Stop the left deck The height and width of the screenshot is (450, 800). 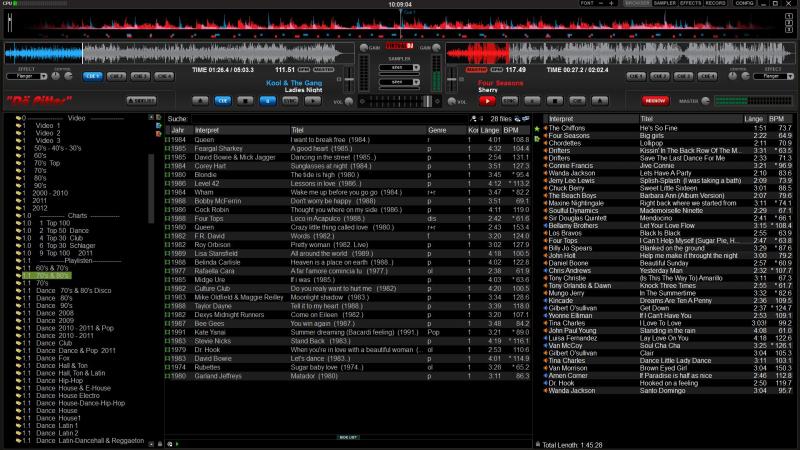click(x=245, y=101)
